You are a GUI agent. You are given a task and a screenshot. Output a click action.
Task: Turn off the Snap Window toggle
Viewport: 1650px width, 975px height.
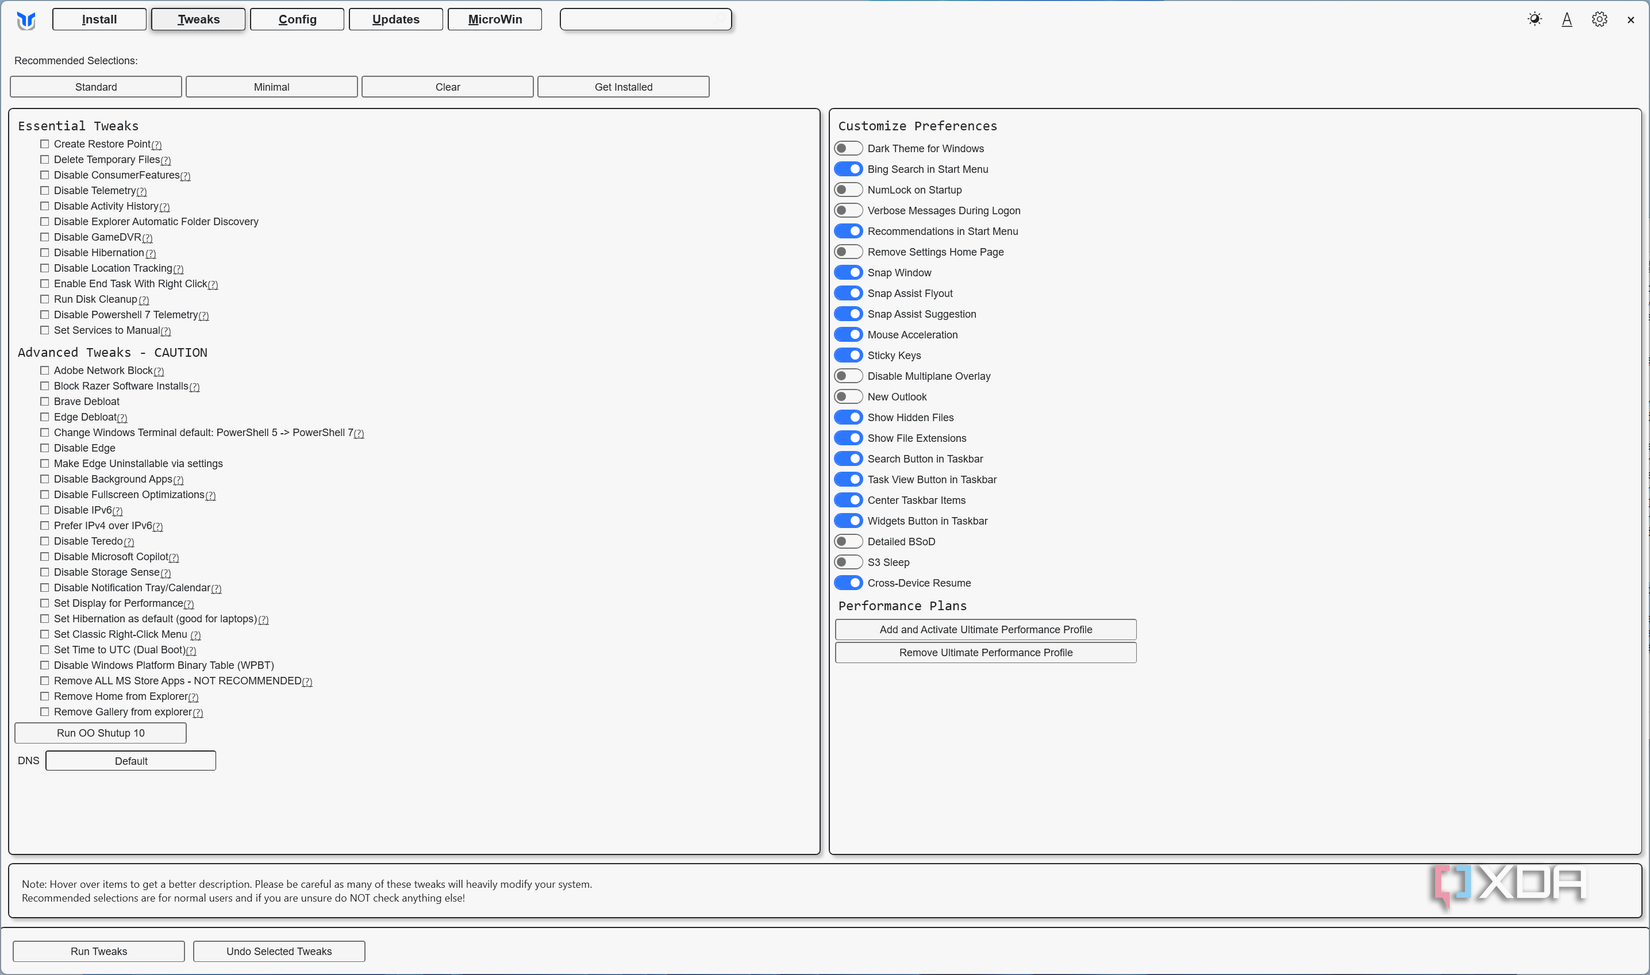(x=848, y=272)
